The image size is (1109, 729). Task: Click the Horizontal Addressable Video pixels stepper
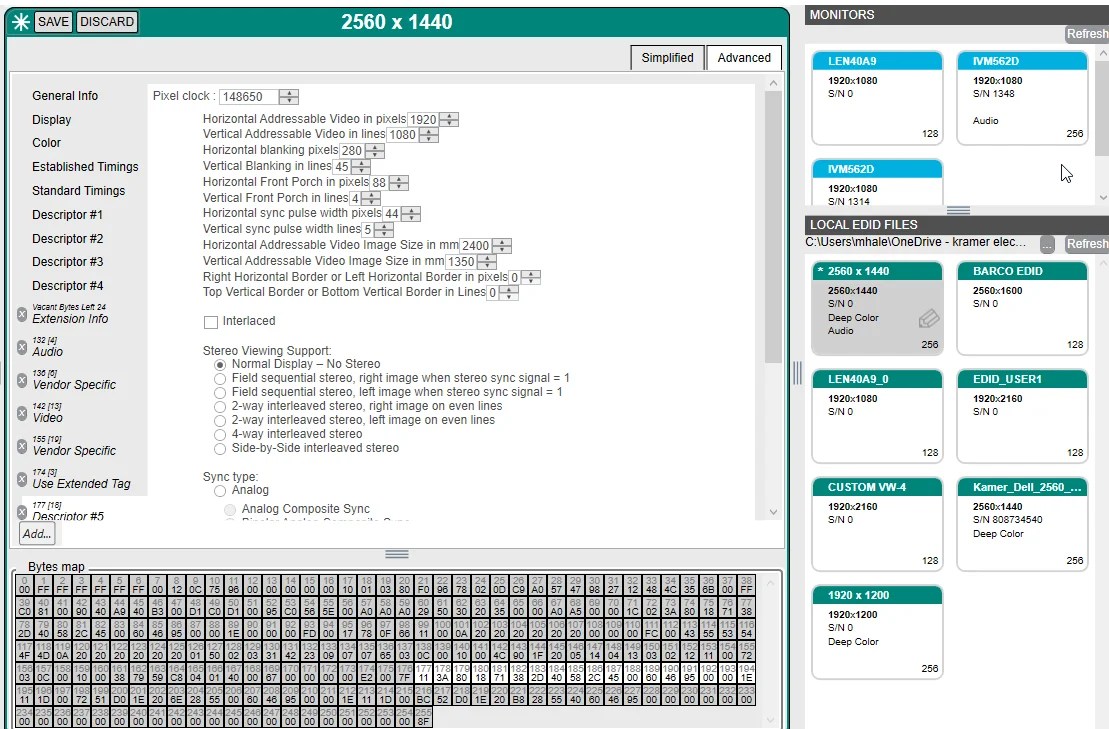(x=449, y=119)
